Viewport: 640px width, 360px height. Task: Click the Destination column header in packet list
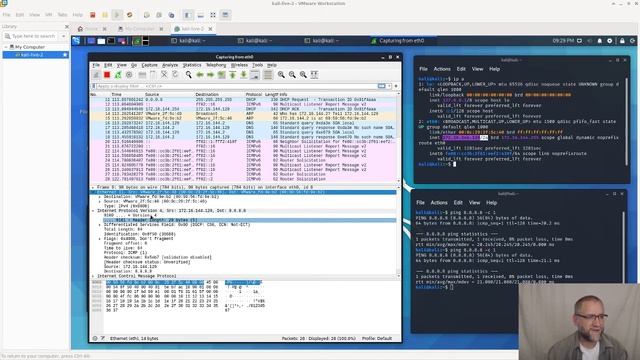point(207,94)
